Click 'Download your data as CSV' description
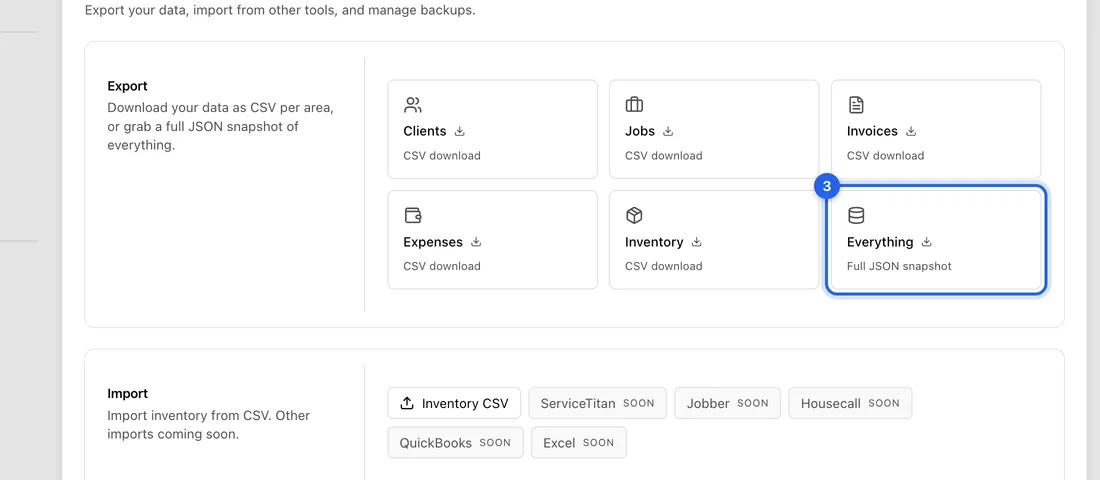 [220, 127]
